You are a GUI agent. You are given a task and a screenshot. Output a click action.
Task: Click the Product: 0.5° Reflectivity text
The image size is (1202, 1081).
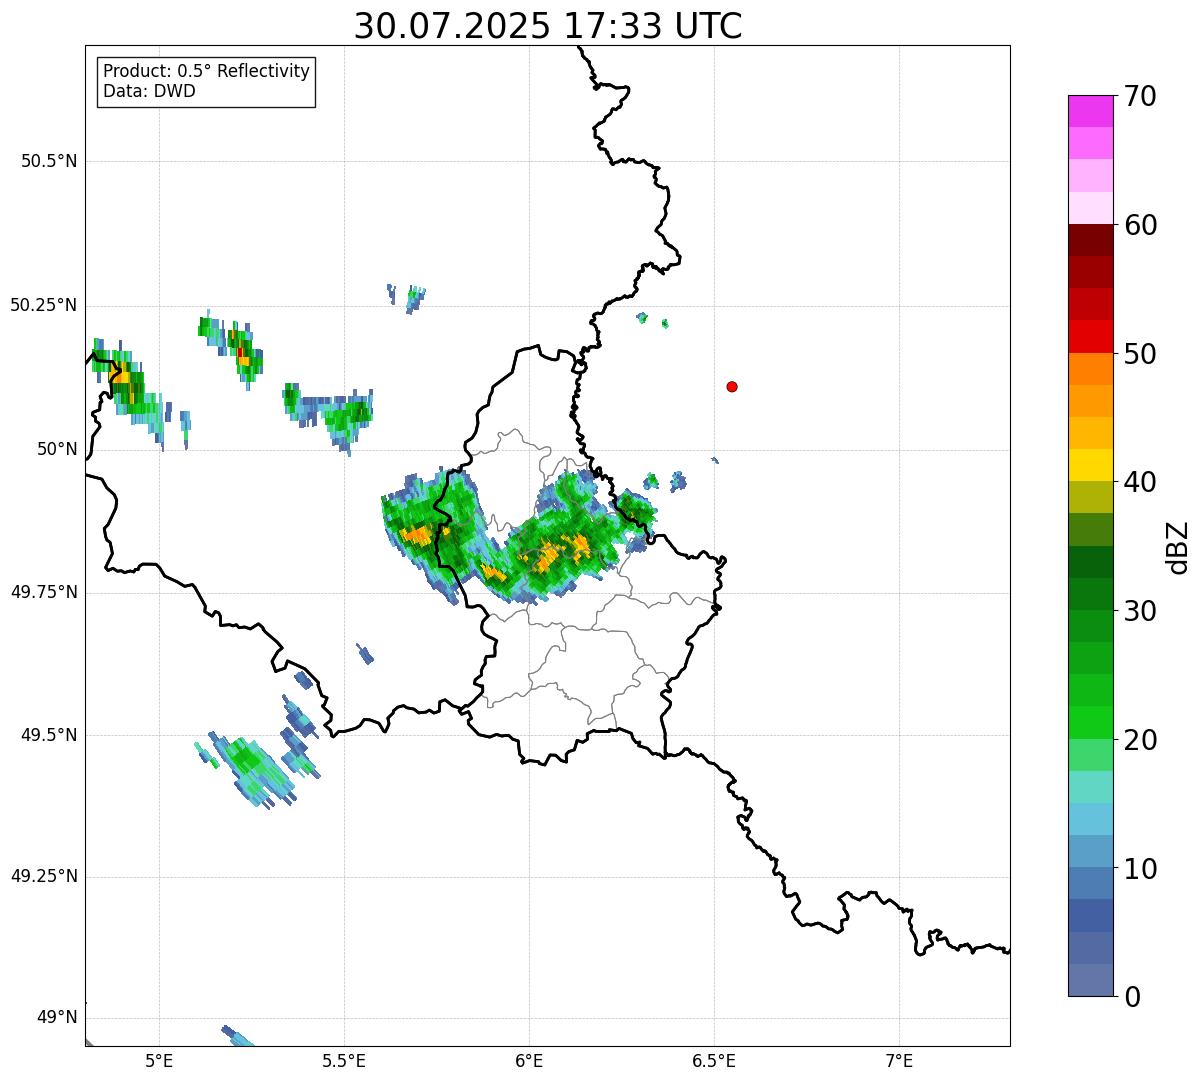[206, 72]
